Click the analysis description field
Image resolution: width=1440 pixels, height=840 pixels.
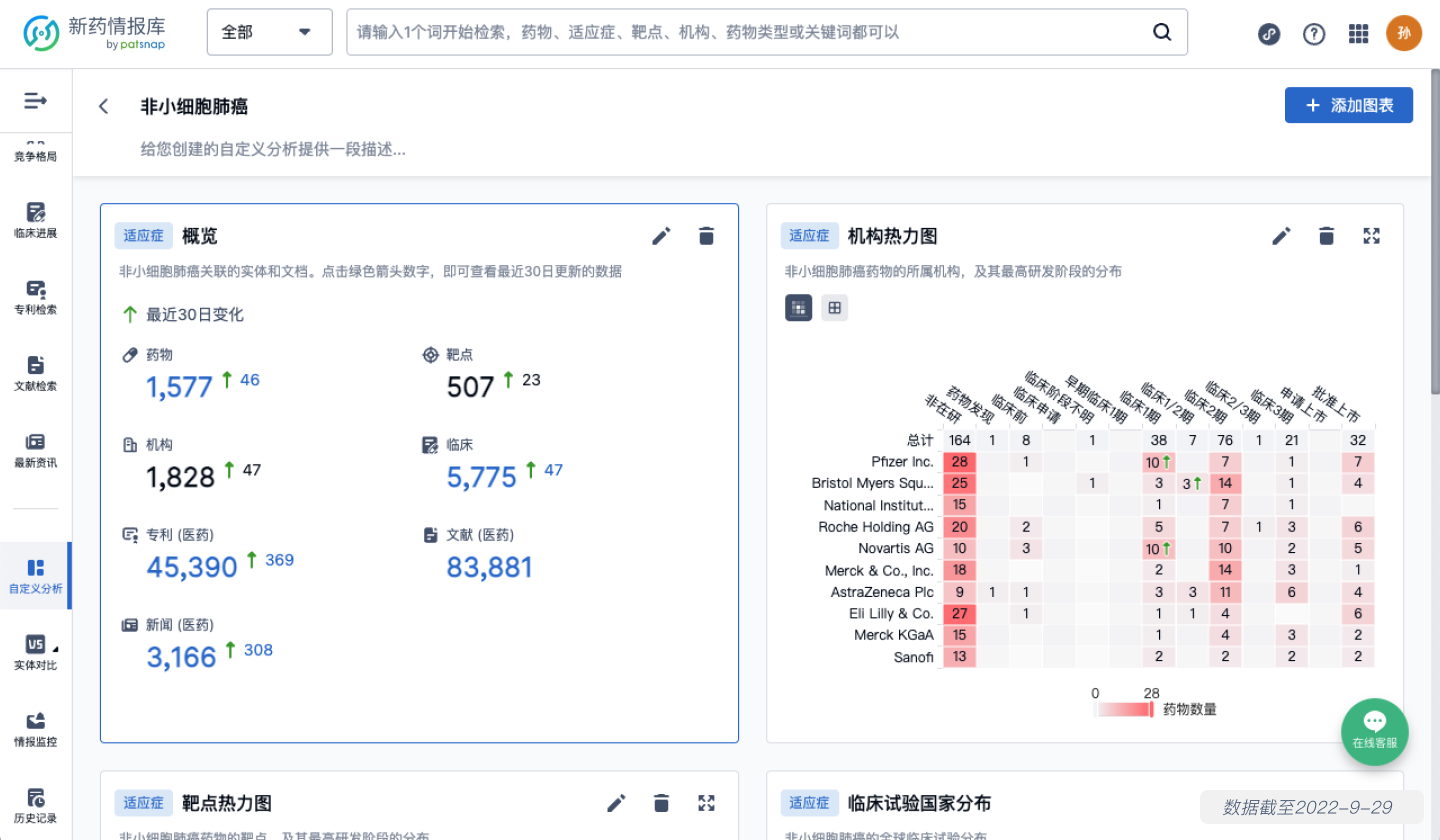(273, 149)
